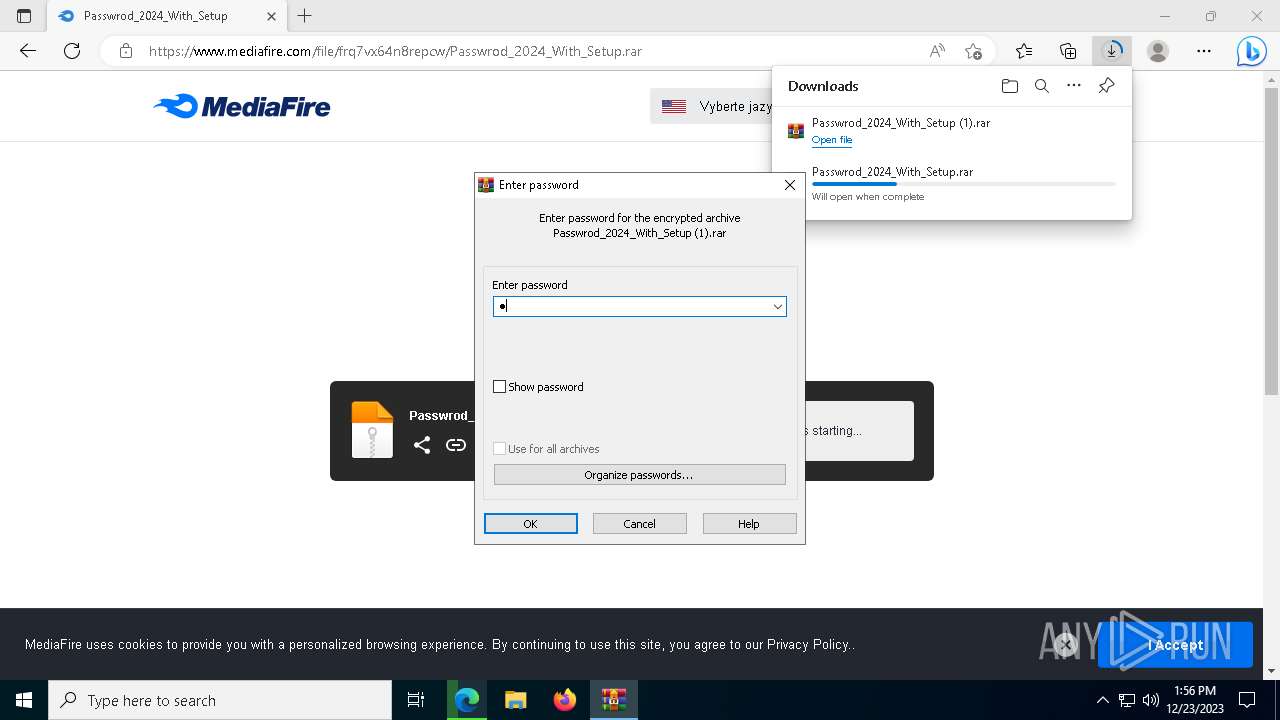Open Task View on the taskbar
The width and height of the screenshot is (1280, 720).
[x=416, y=700]
